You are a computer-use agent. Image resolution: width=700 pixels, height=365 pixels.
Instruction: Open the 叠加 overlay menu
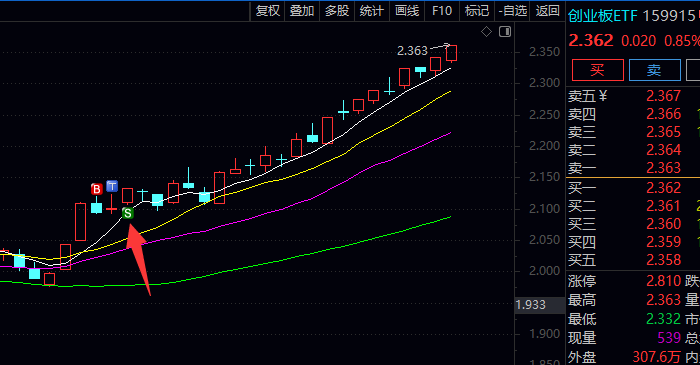pos(302,11)
